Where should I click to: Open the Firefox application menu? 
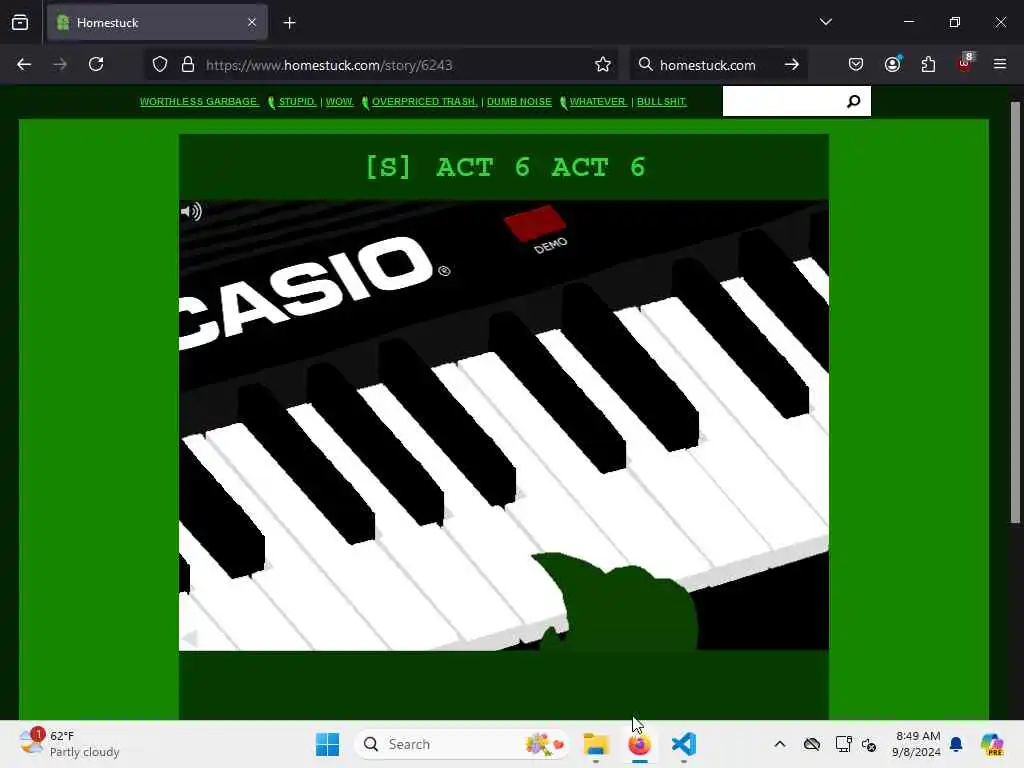[1000, 65]
